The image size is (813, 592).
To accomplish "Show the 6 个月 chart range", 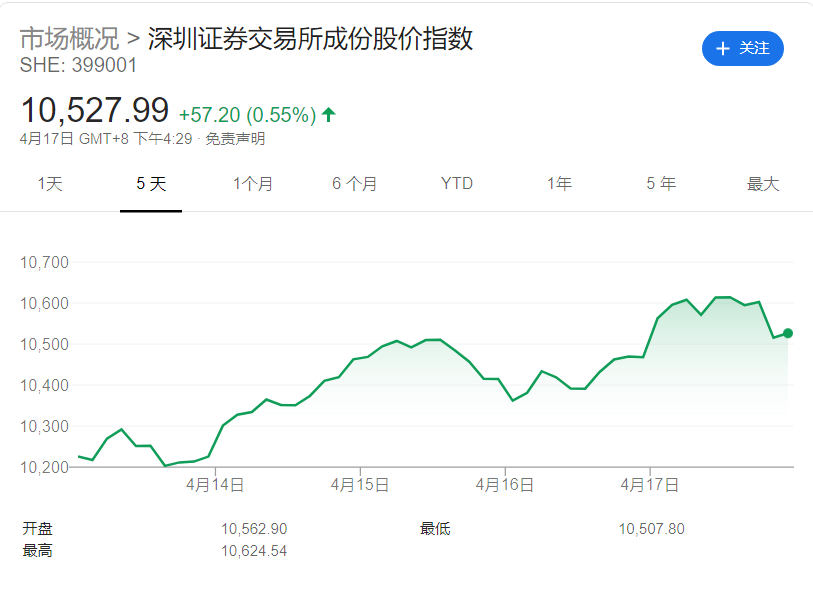I will coord(355,184).
